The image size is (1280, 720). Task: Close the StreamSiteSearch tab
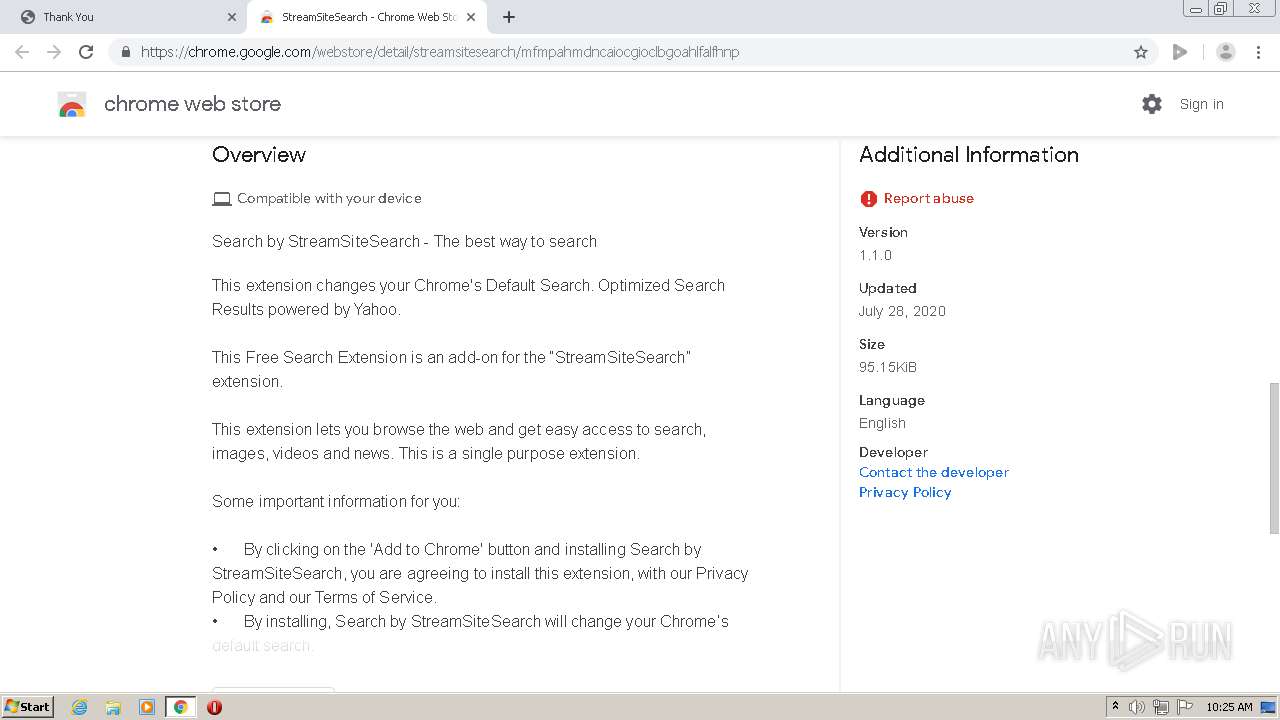click(x=471, y=17)
